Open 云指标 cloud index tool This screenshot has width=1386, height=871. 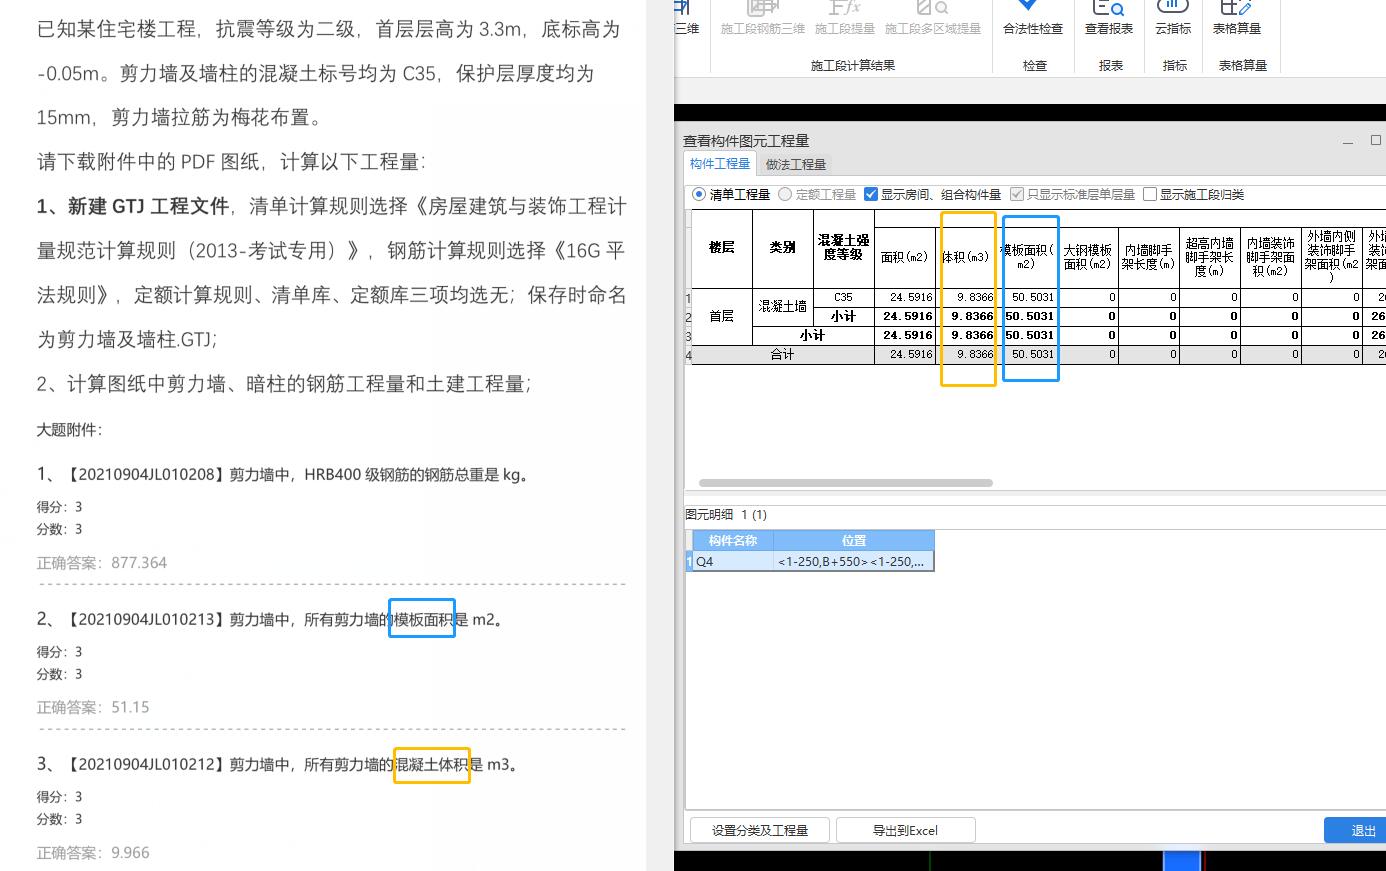click(x=1172, y=18)
